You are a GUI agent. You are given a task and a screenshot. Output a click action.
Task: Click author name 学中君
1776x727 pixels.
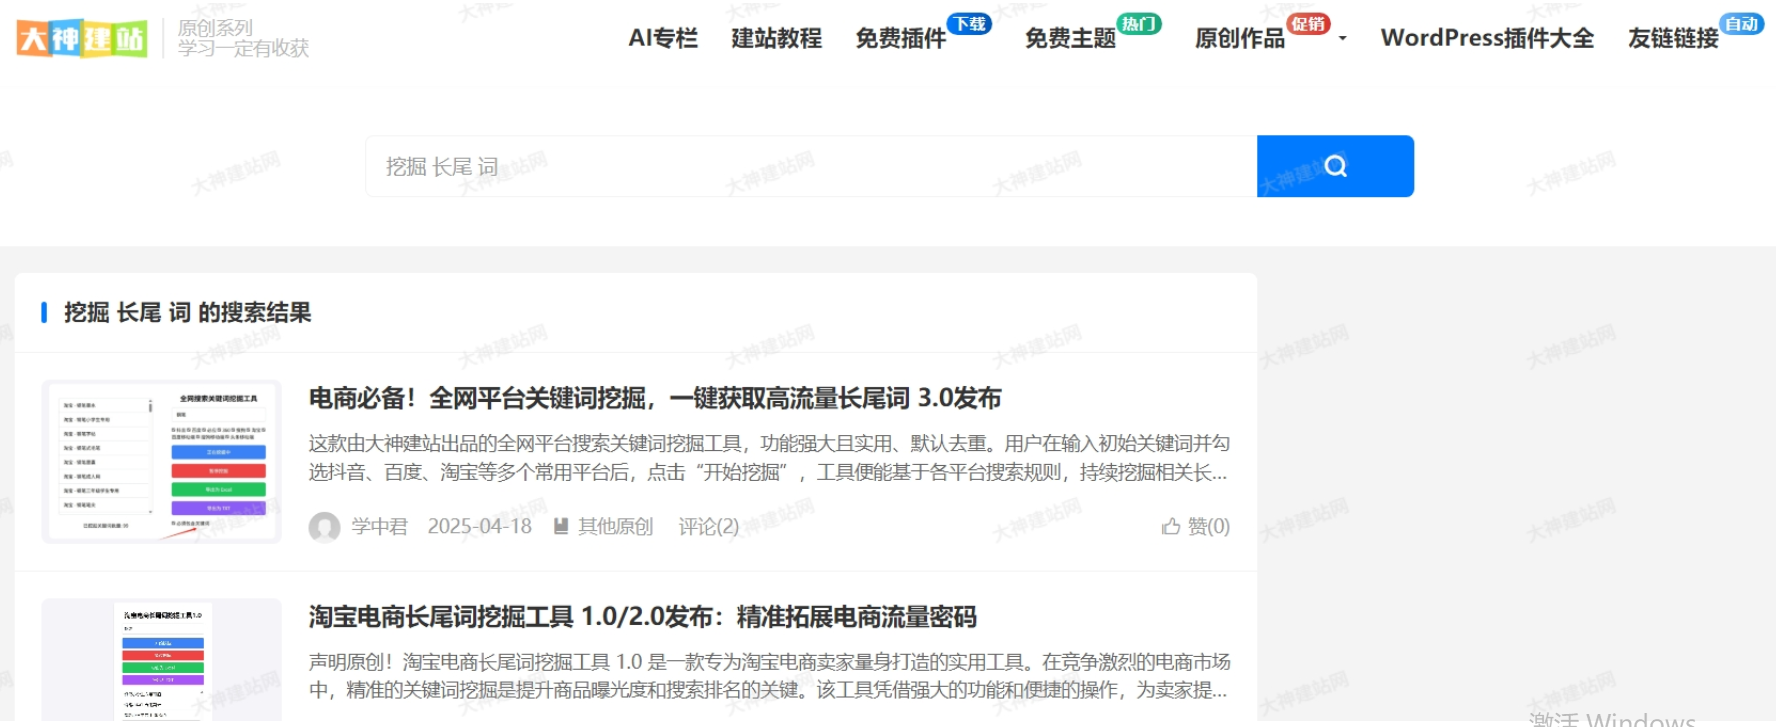tap(380, 526)
